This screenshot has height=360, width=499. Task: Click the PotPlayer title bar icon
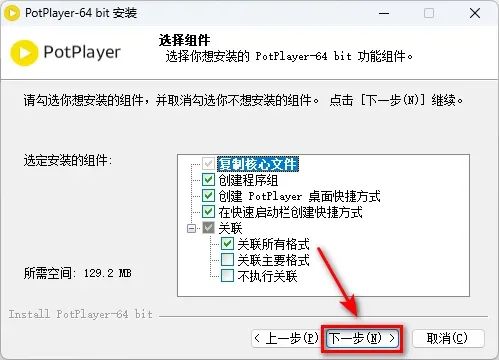click(12, 13)
